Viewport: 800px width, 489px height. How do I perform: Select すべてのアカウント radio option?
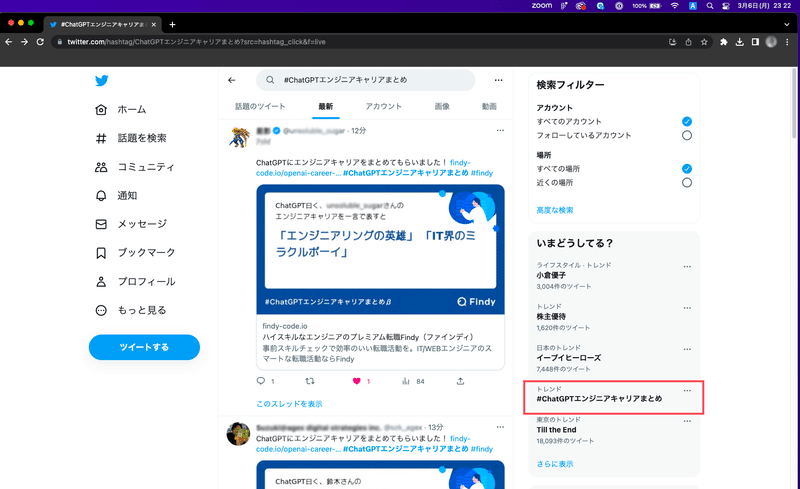(687, 121)
